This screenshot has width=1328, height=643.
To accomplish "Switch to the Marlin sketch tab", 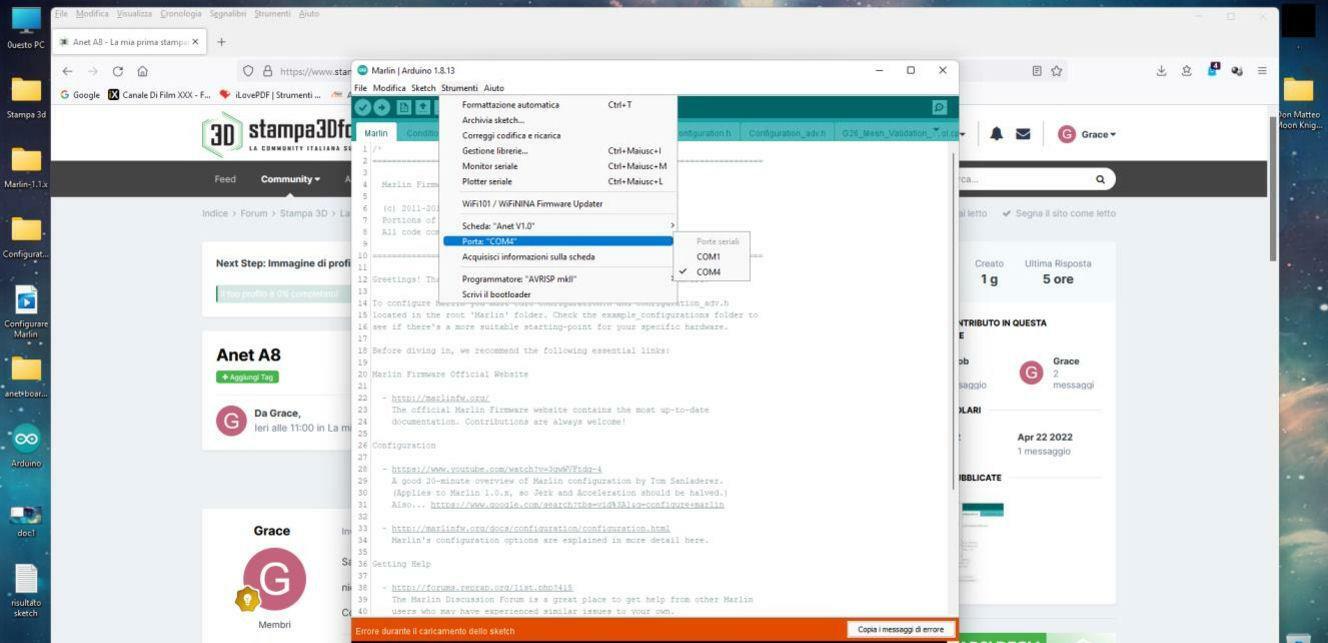I will click(376, 133).
